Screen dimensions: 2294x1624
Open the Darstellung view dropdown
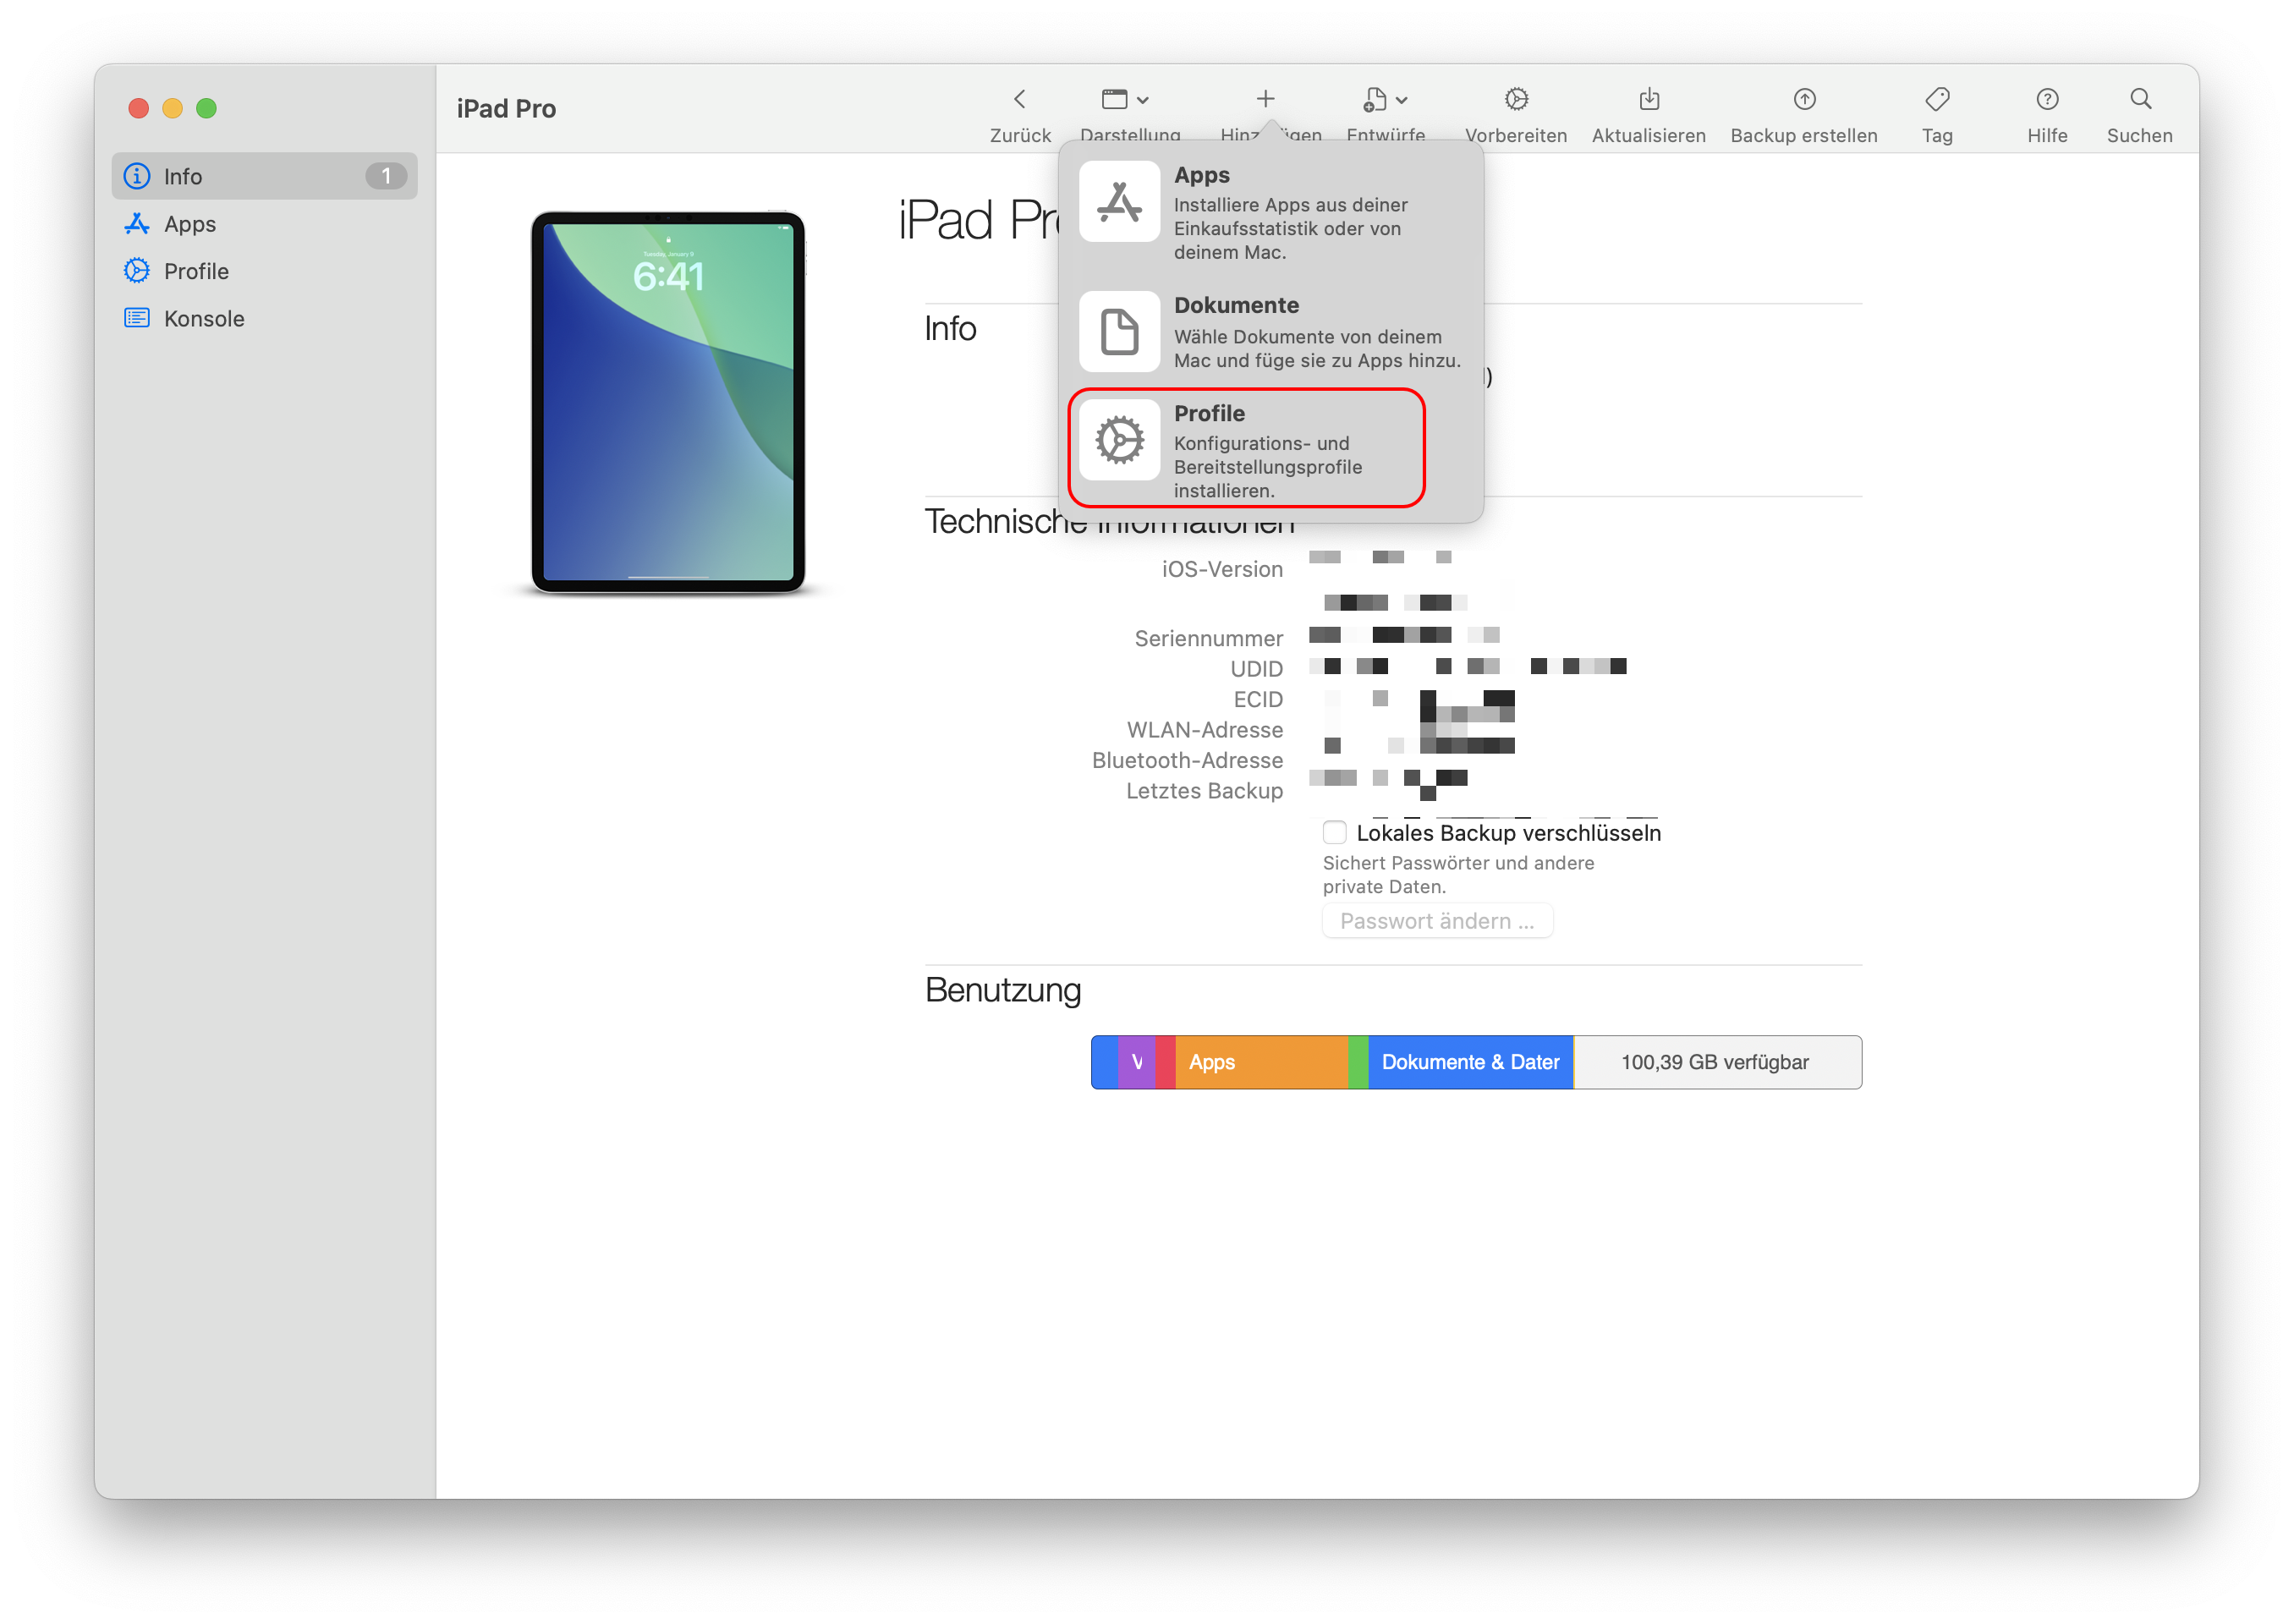tap(1124, 99)
